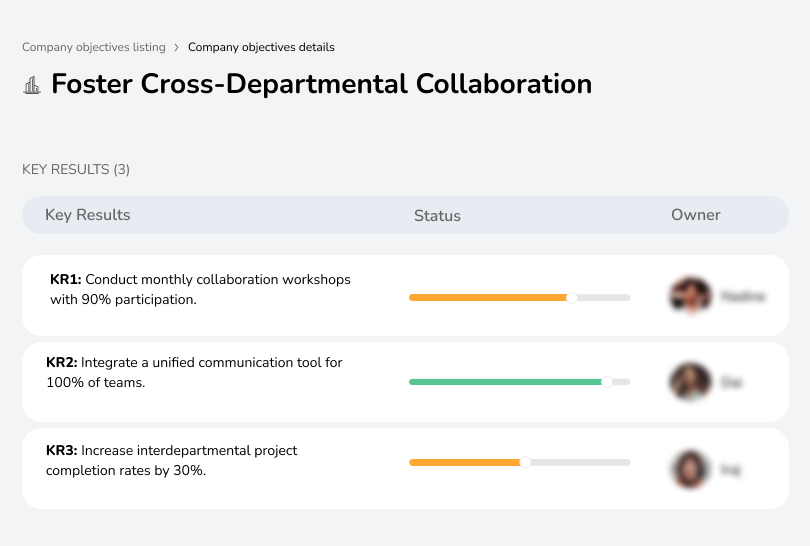Open the KR2 unified communication tool row text
This screenshot has width=810, height=546.
pyautogui.click(x=194, y=372)
